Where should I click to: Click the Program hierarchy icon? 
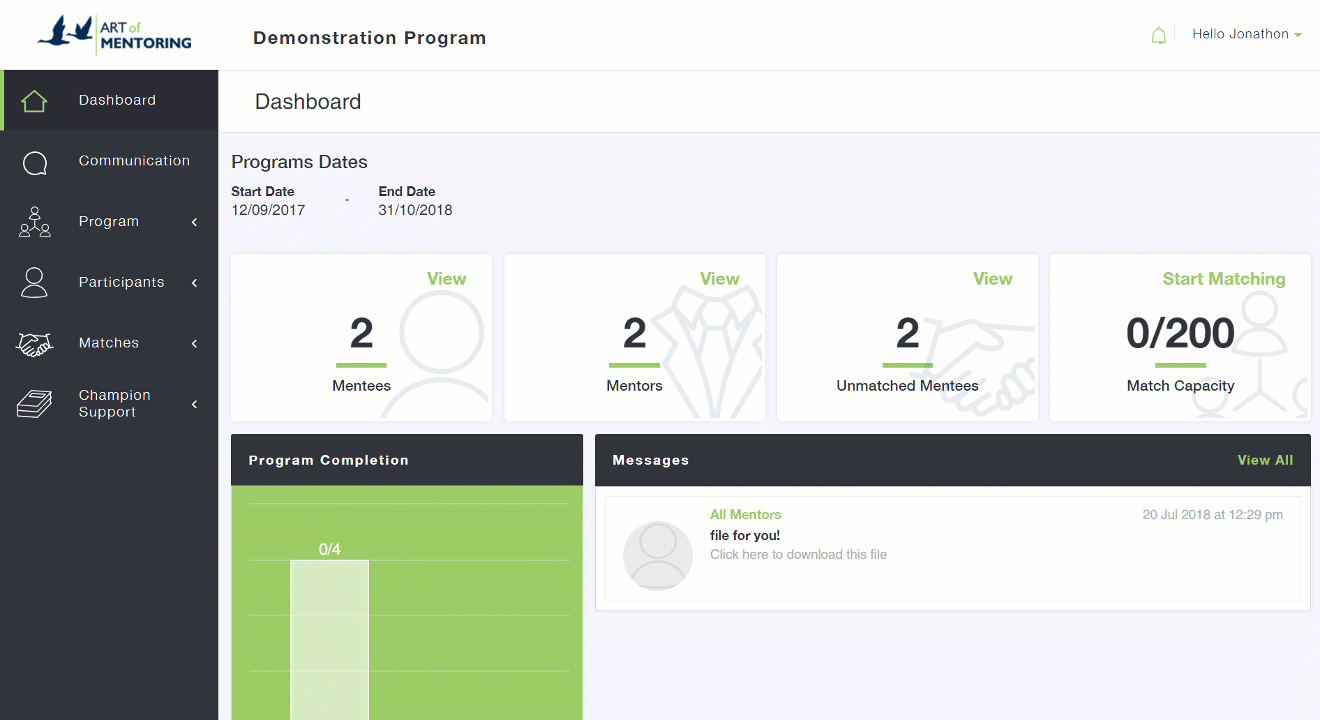click(34, 222)
